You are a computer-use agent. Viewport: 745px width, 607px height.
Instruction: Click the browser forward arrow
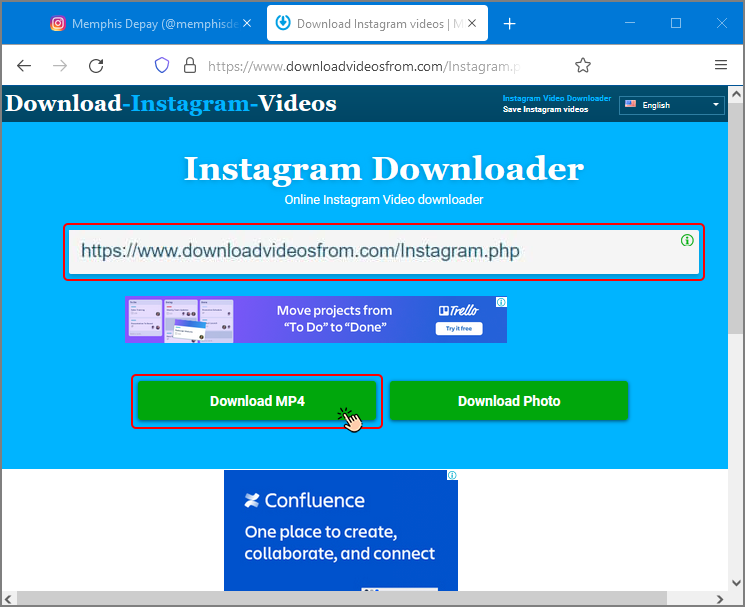point(60,66)
